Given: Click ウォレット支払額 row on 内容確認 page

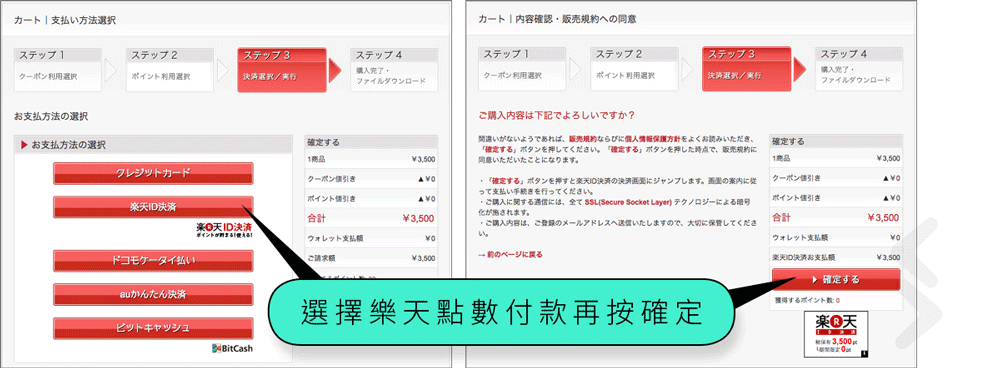Looking at the screenshot, I should [835, 238].
